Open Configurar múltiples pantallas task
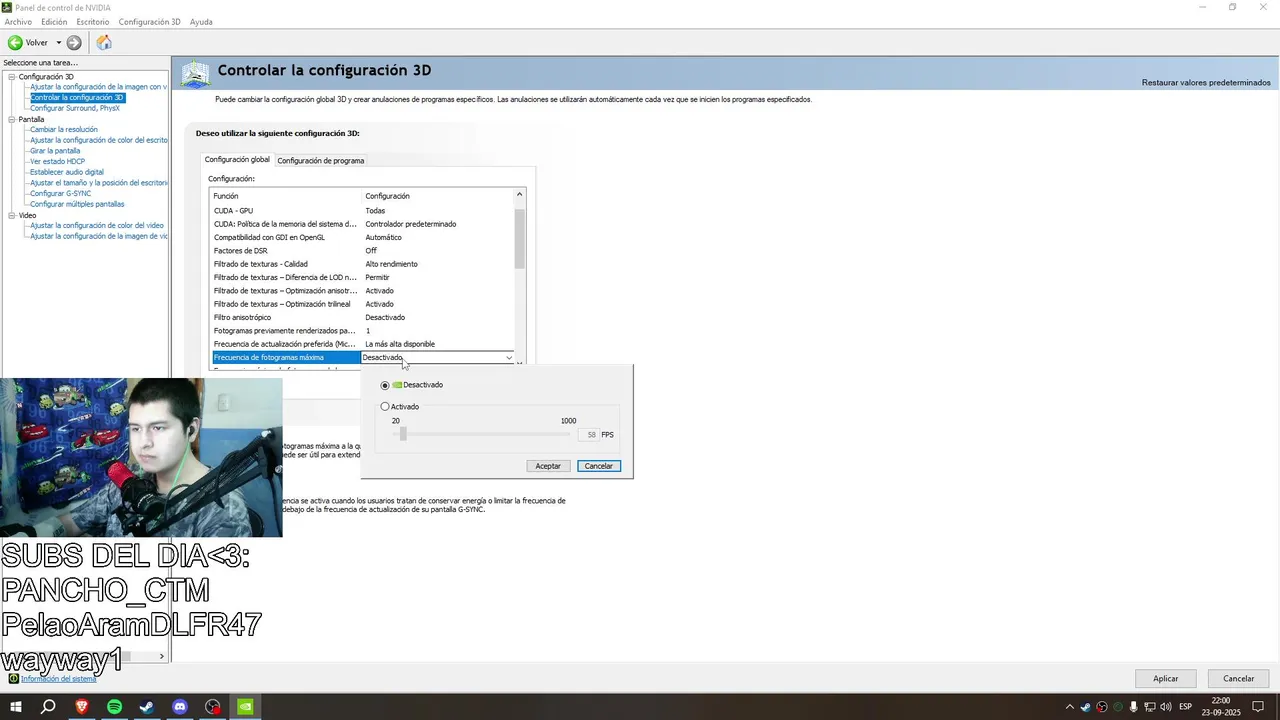1280x720 pixels. coord(77,204)
